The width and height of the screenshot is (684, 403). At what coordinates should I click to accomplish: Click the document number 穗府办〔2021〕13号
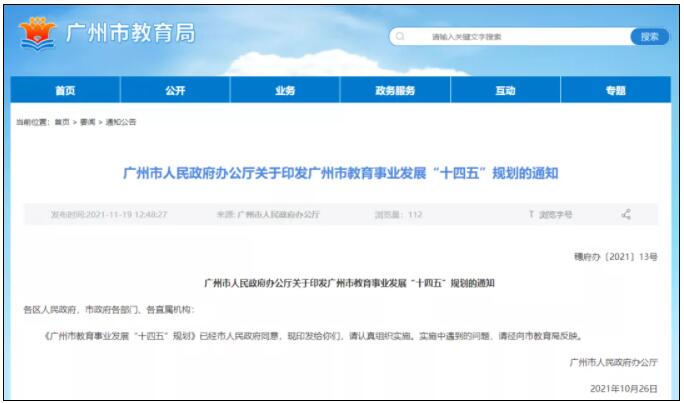tap(621, 257)
